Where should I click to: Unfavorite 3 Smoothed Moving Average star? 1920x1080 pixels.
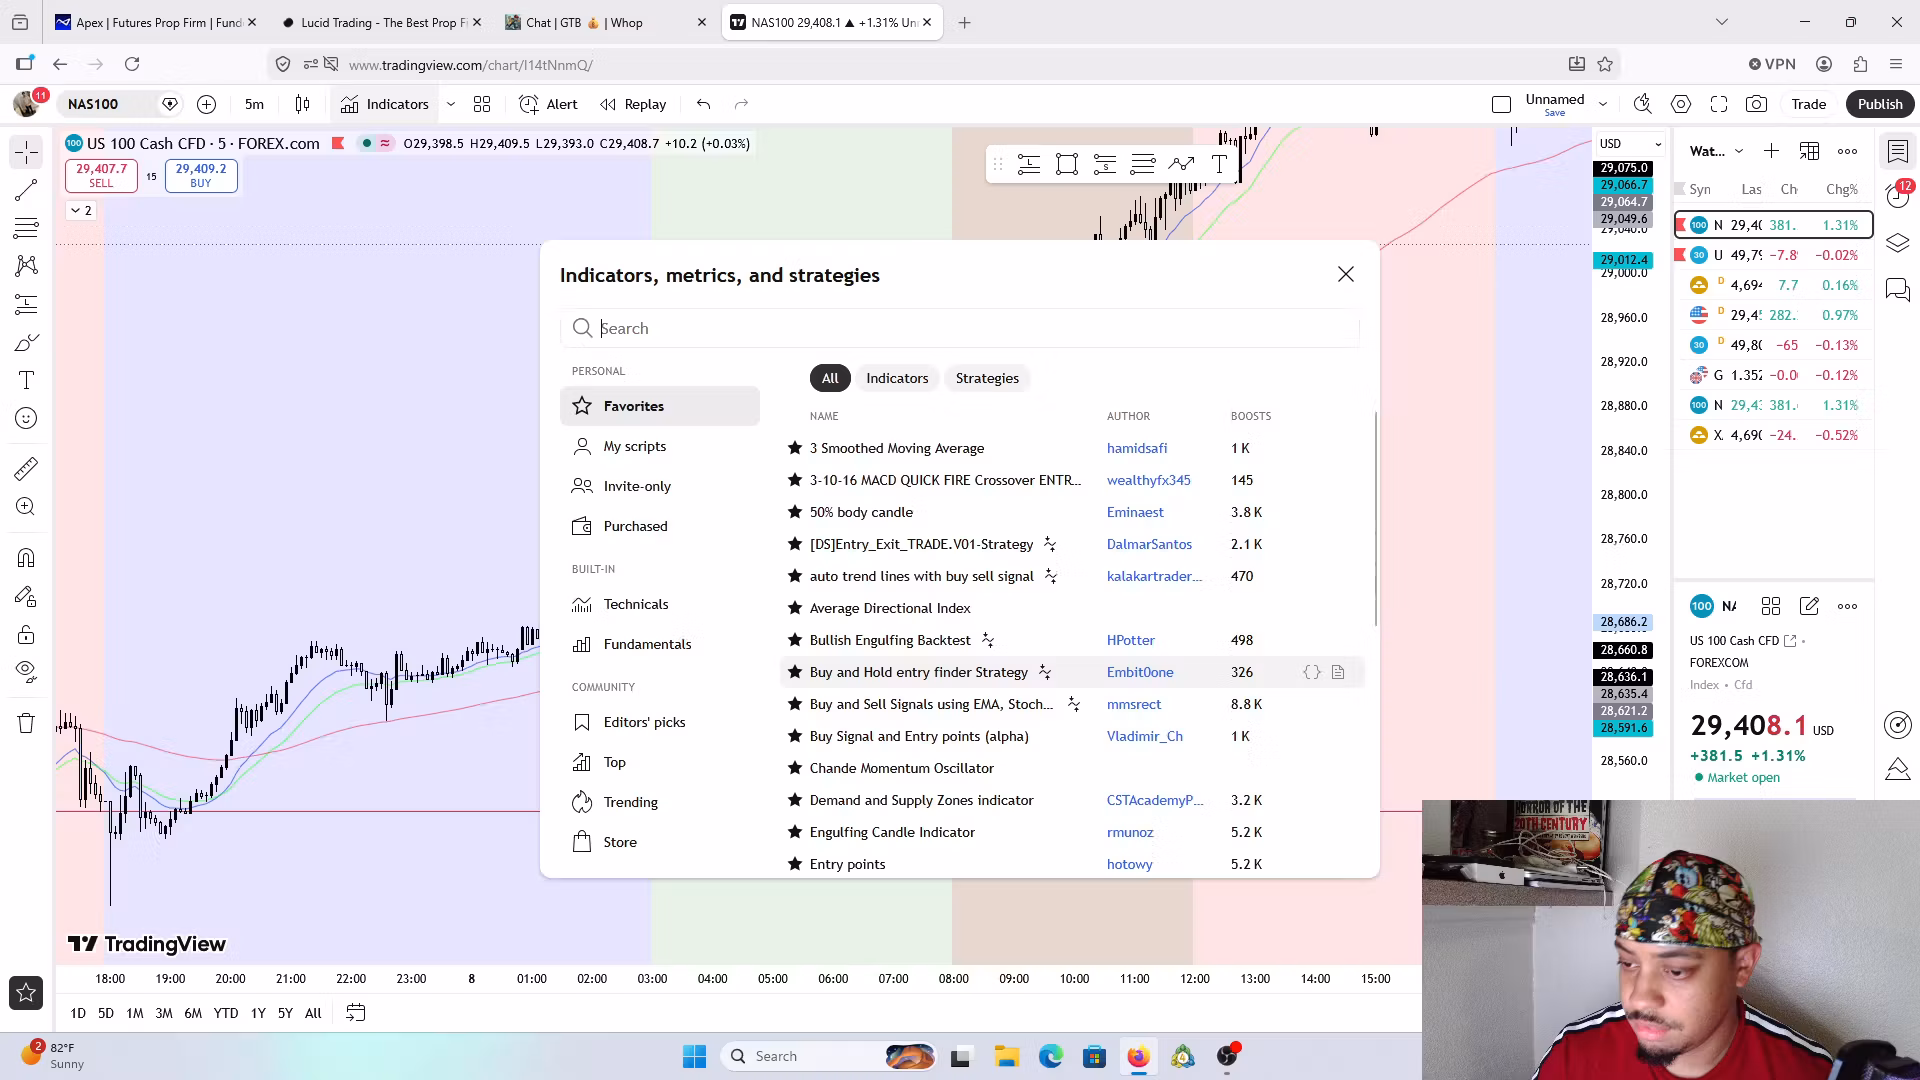(x=795, y=448)
